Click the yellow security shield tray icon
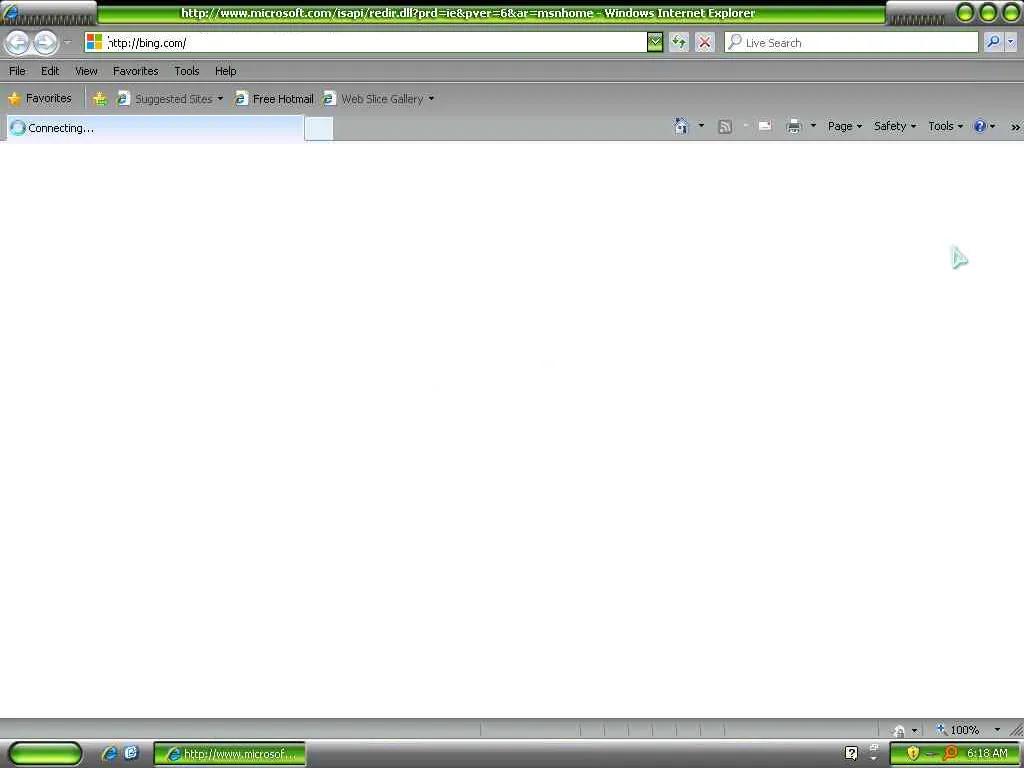1024x768 pixels. click(913, 753)
